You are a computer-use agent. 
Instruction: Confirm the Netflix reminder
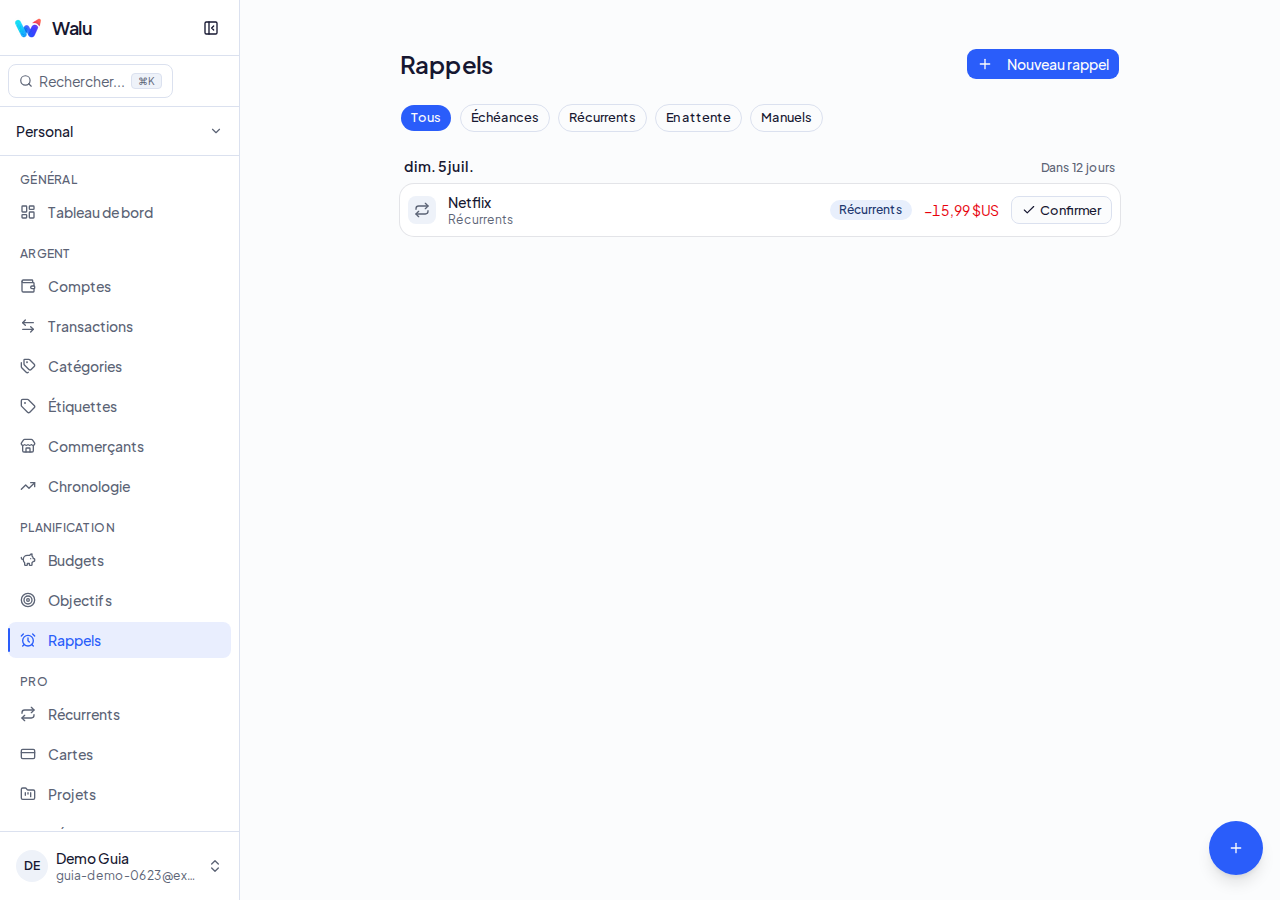click(1061, 210)
